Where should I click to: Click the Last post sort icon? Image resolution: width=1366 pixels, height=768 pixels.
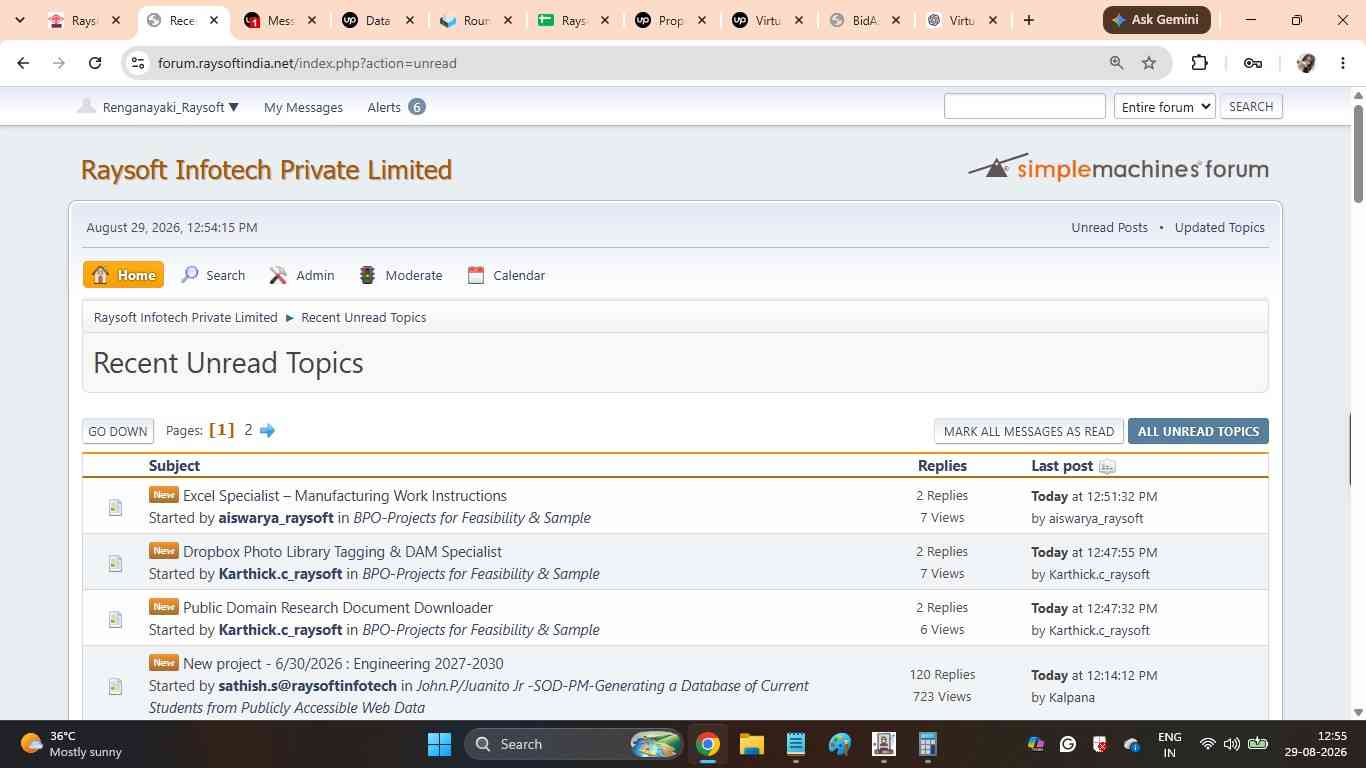tap(1107, 466)
